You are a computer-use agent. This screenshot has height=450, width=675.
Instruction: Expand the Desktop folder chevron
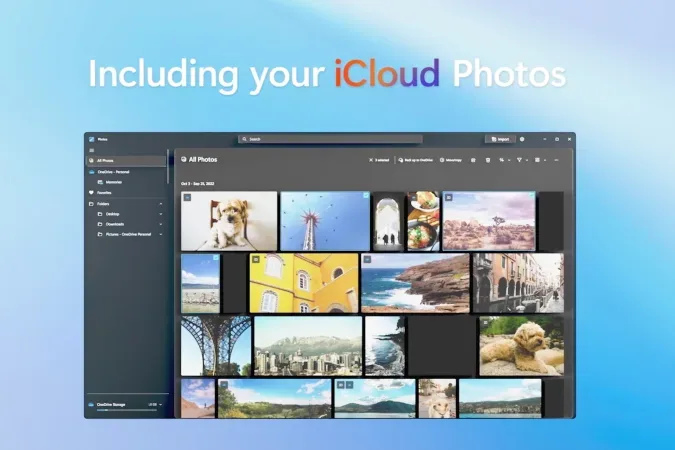click(x=161, y=214)
